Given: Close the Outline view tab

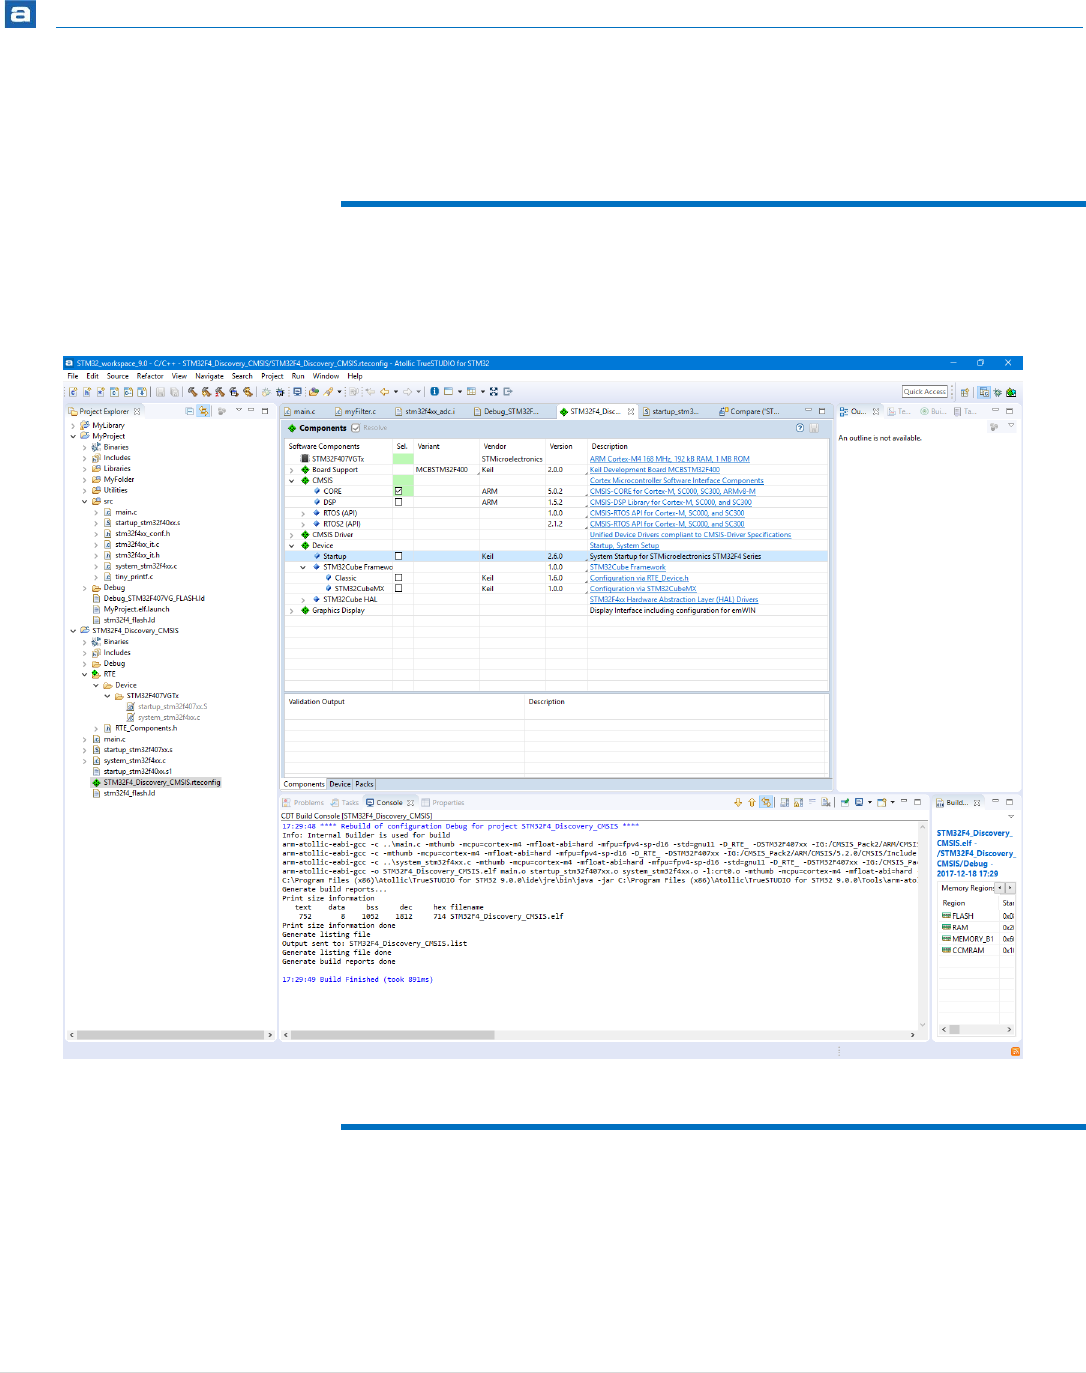Looking at the screenshot, I should click(x=876, y=411).
